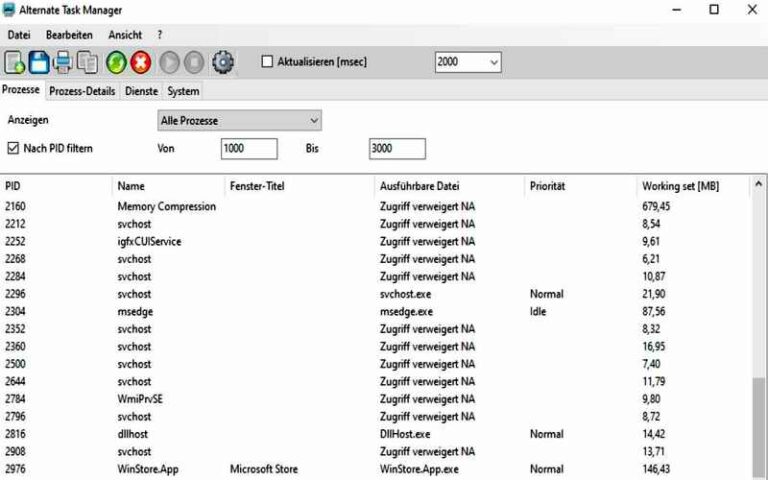This screenshot has height=480, width=768.
Task: Select the WmiPrvSE process row
Action: click(x=375, y=399)
